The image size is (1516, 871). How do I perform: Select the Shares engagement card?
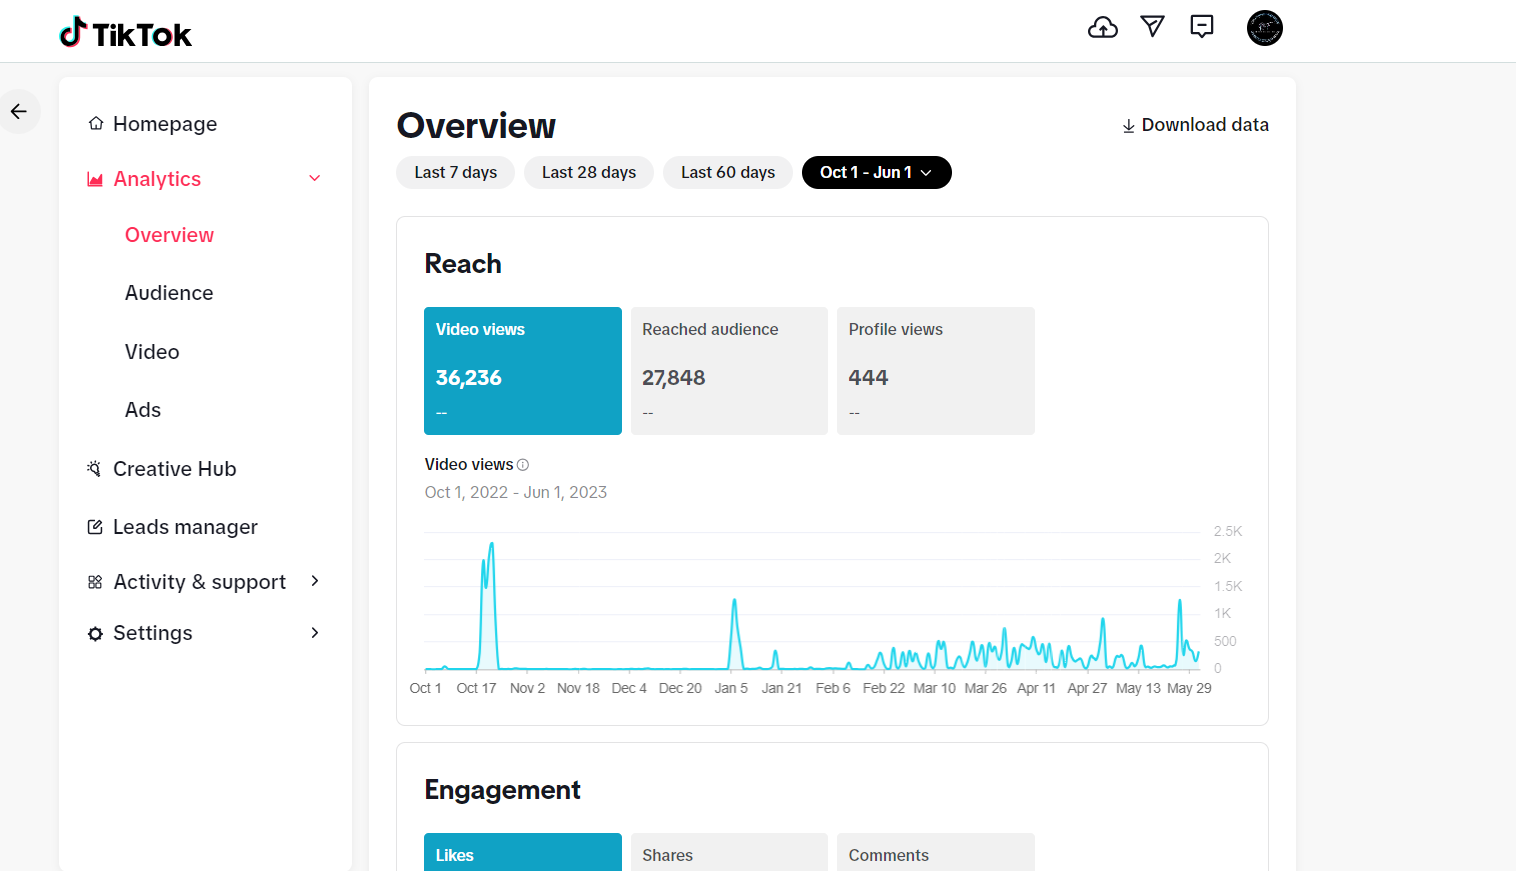click(x=729, y=852)
